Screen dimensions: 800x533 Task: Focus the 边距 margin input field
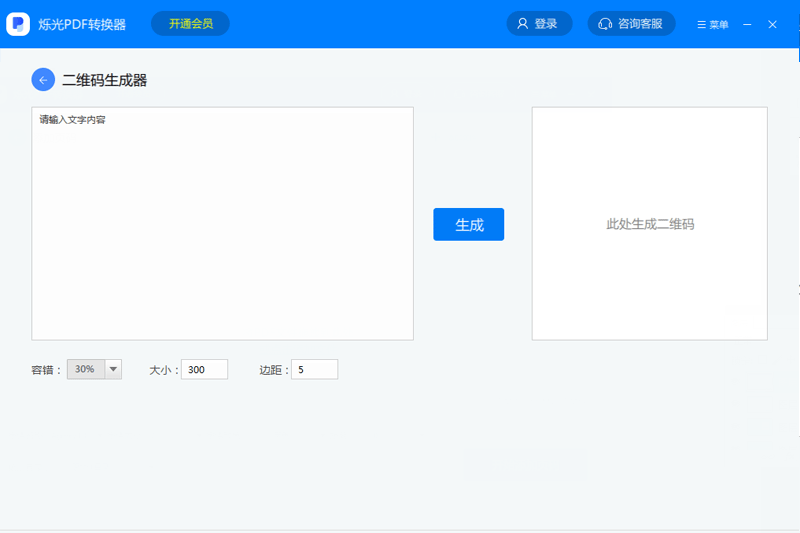[314, 370]
